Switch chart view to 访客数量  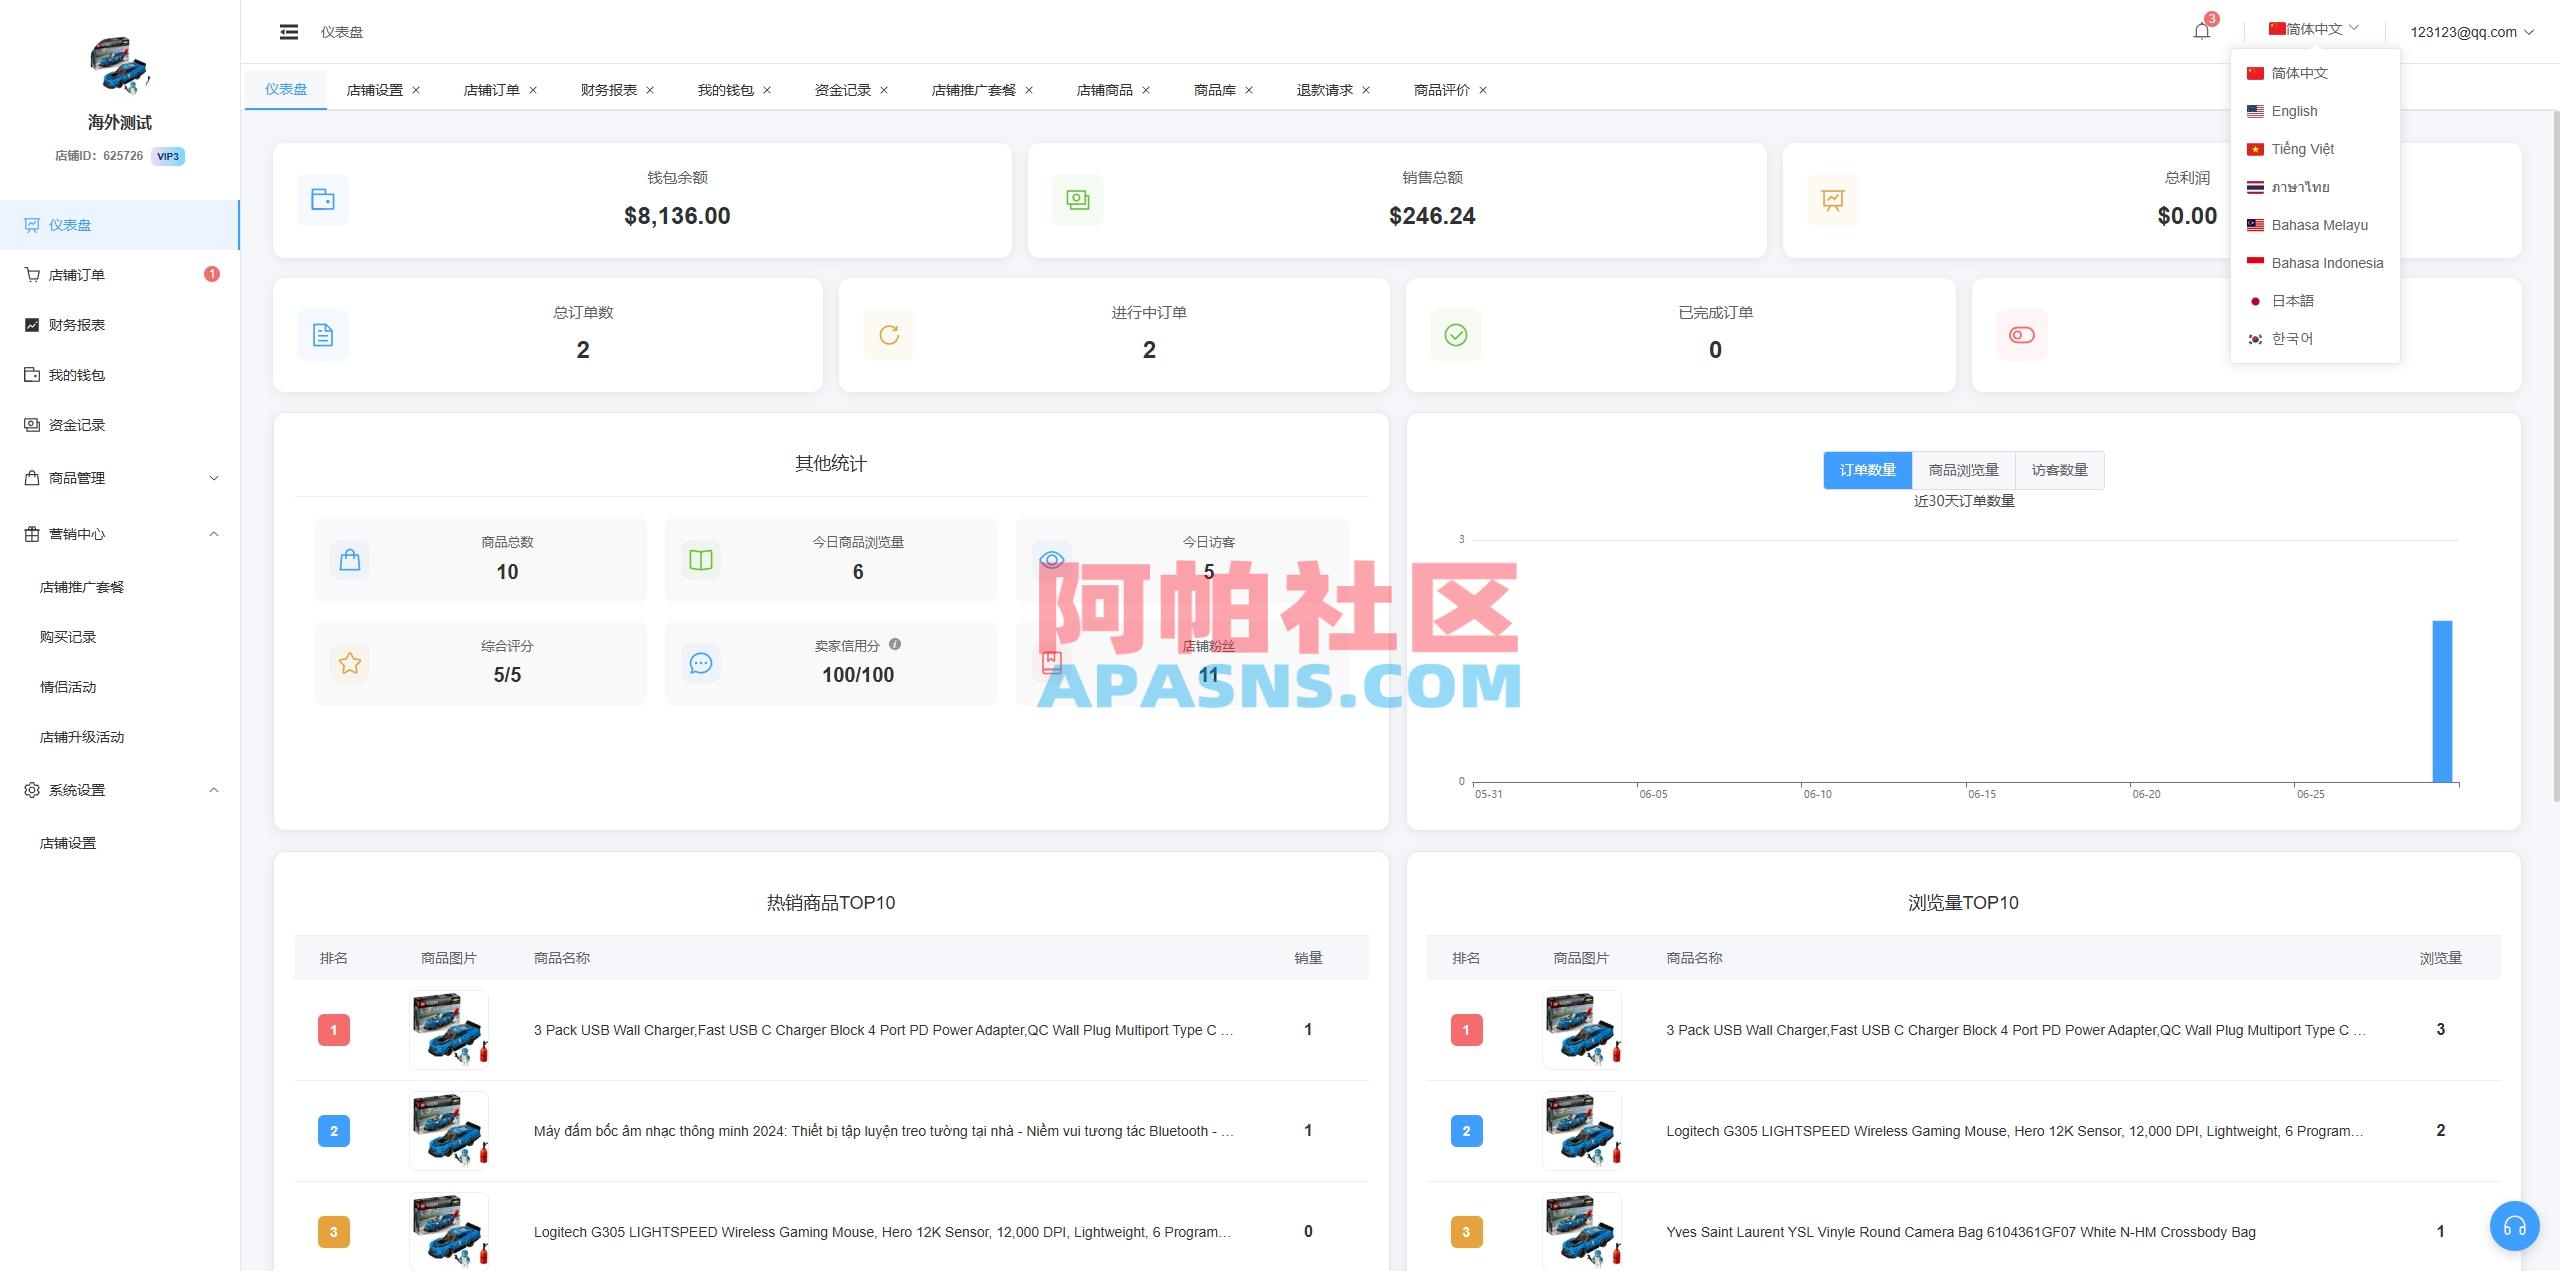tap(2060, 470)
